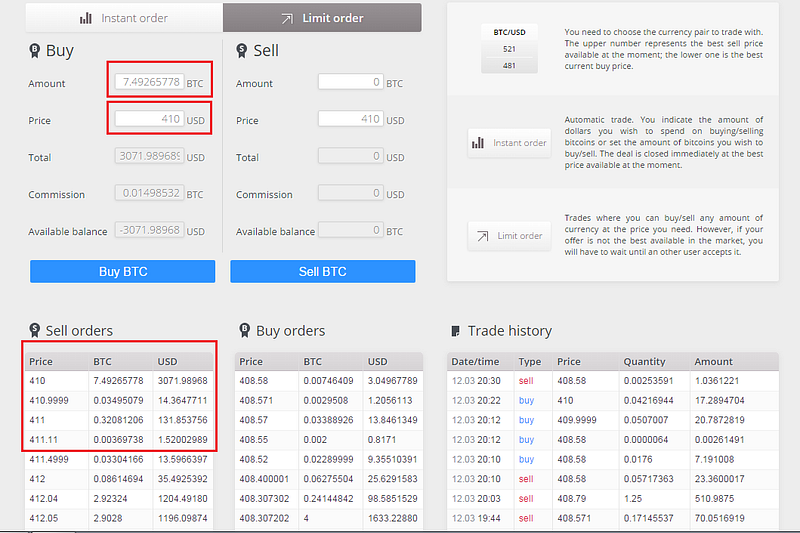Click sell order amount 2.9028
This screenshot has height=533, width=800.
tap(108, 518)
